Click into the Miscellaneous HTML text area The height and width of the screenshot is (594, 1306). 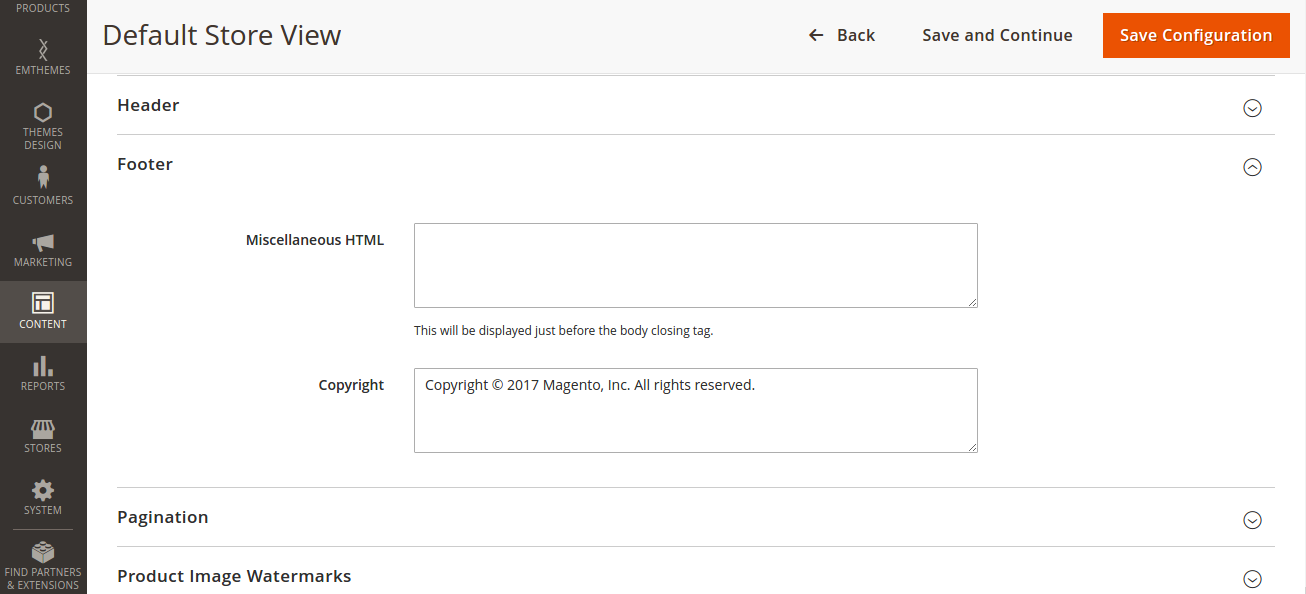point(695,265)
